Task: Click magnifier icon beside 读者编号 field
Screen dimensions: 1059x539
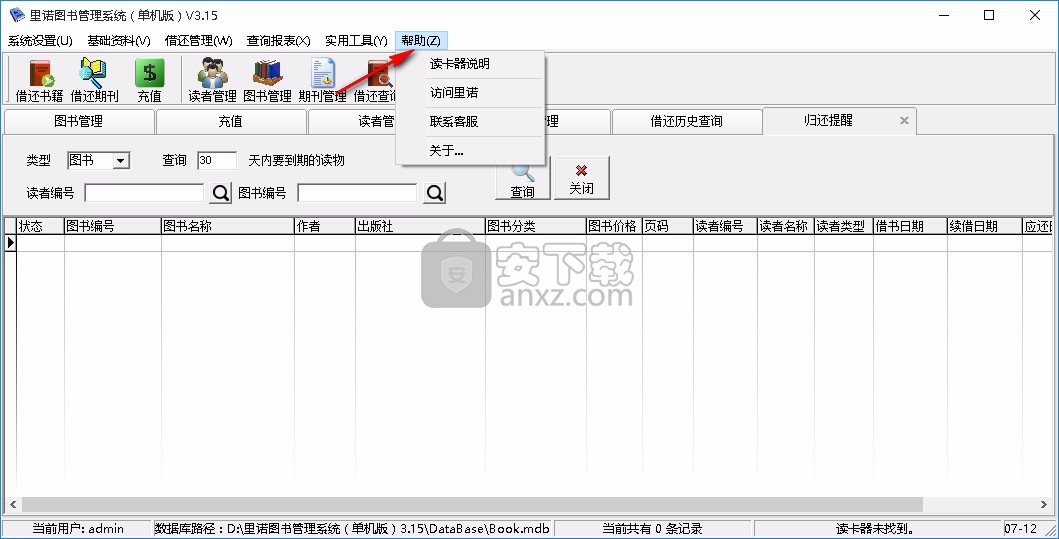Action: 221,193
